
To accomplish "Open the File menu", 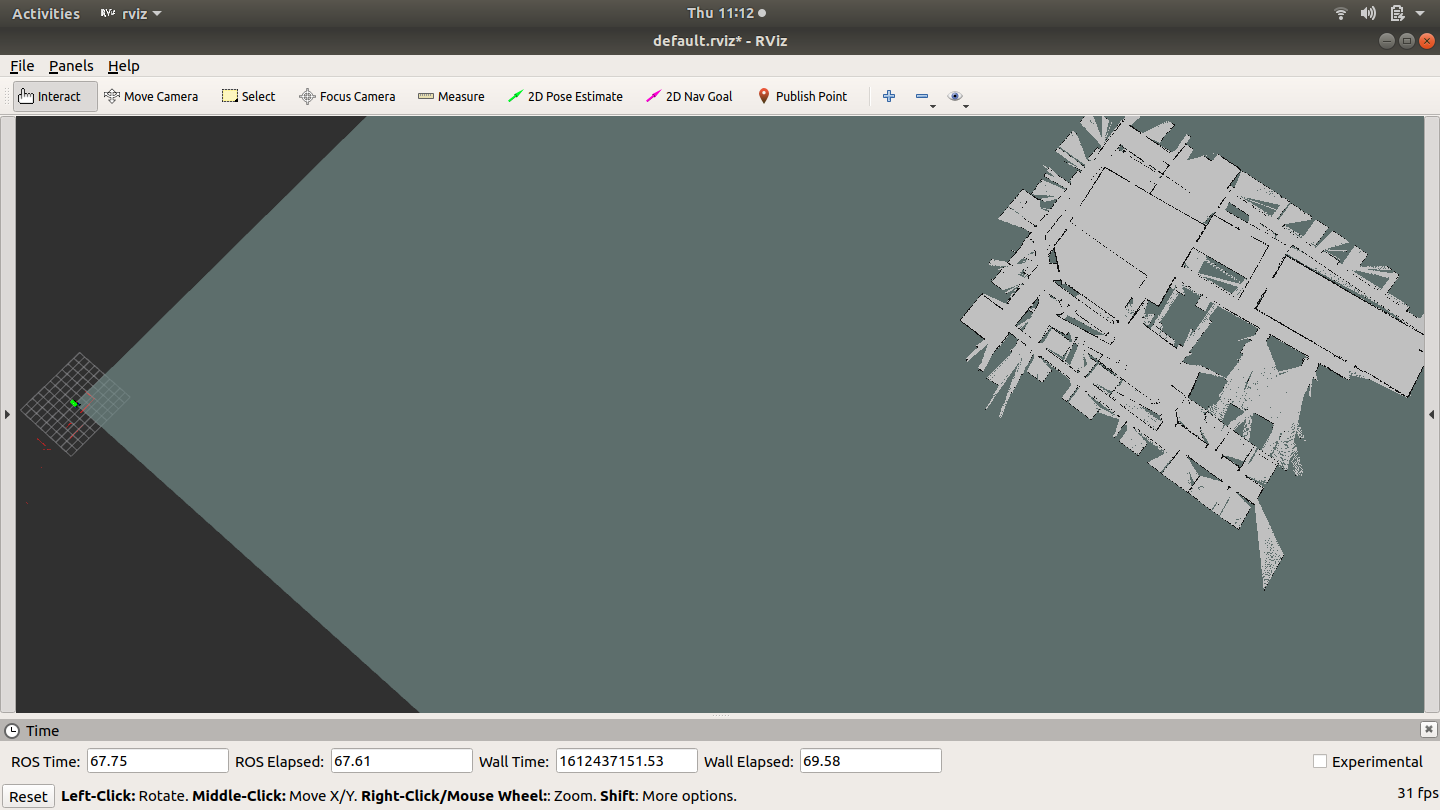I will 22,66.
